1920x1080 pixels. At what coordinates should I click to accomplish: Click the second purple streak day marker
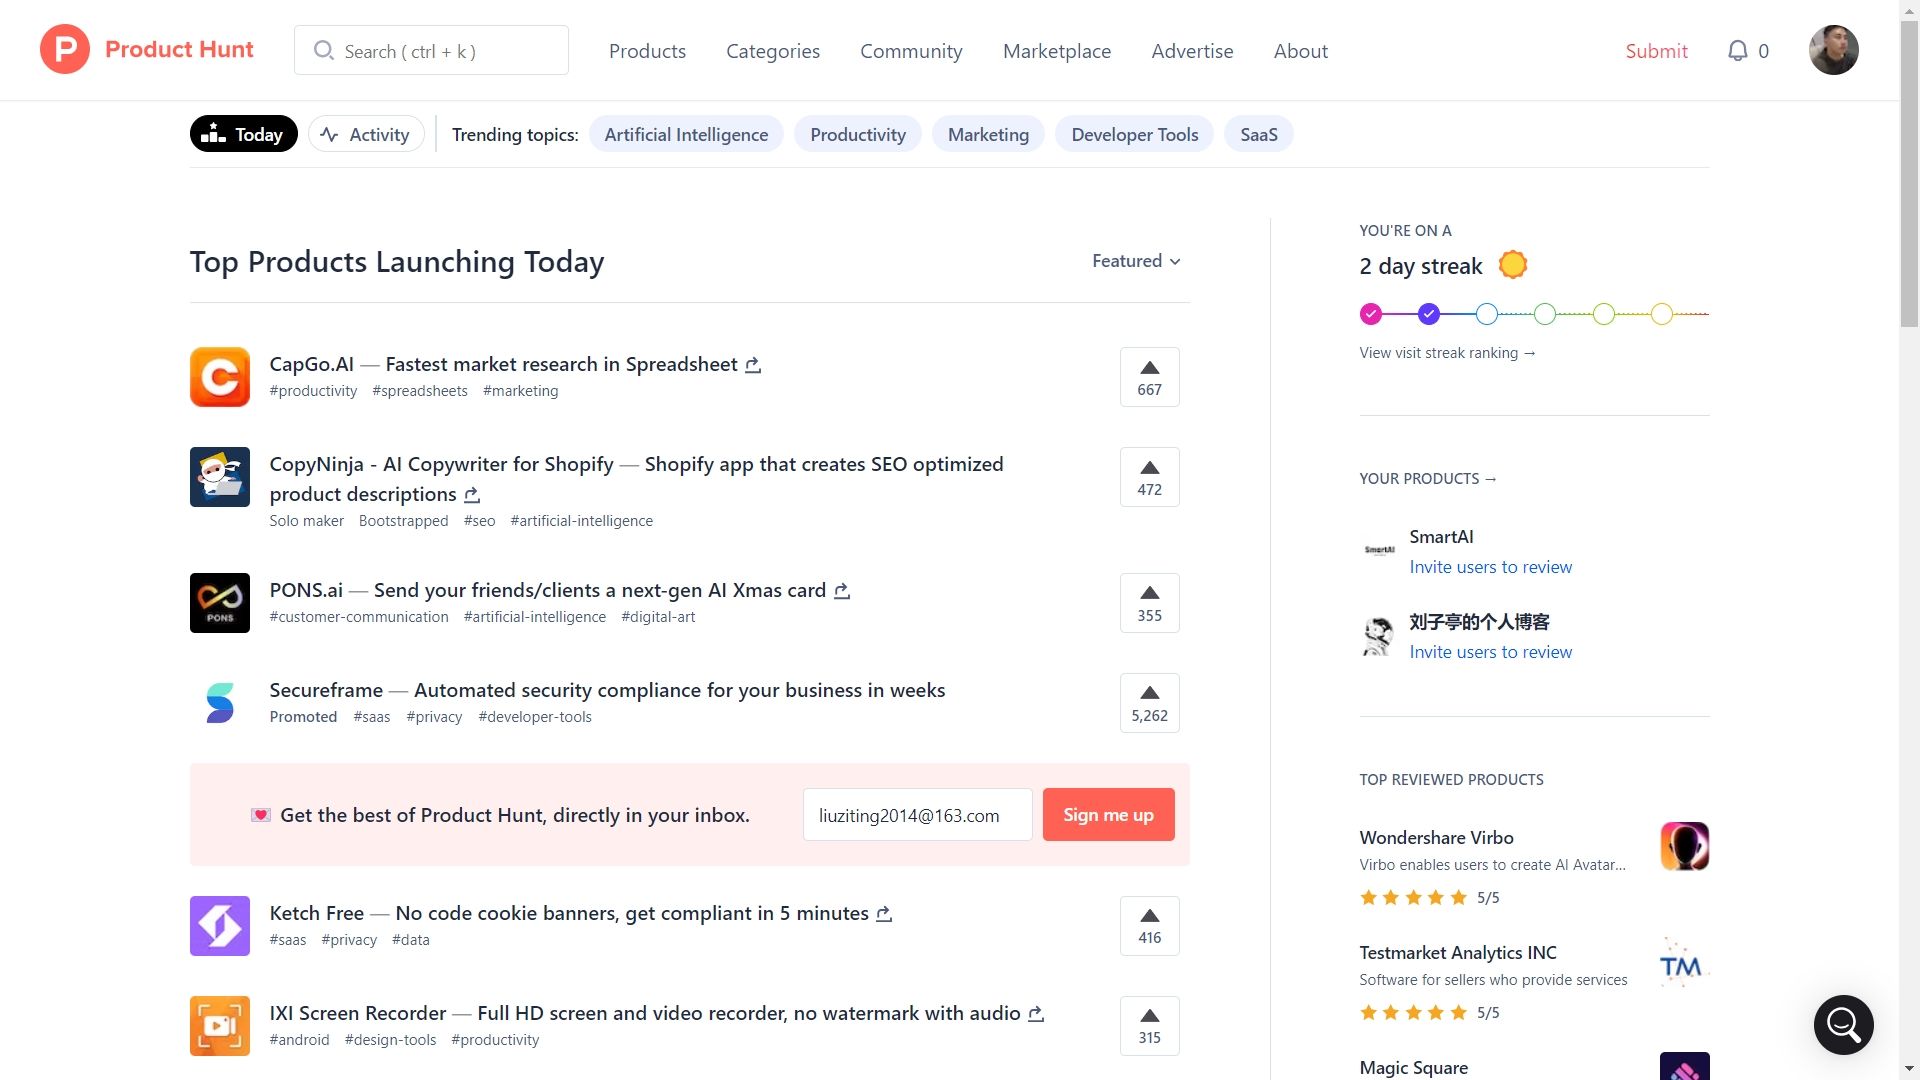[x=1429, y=314]
